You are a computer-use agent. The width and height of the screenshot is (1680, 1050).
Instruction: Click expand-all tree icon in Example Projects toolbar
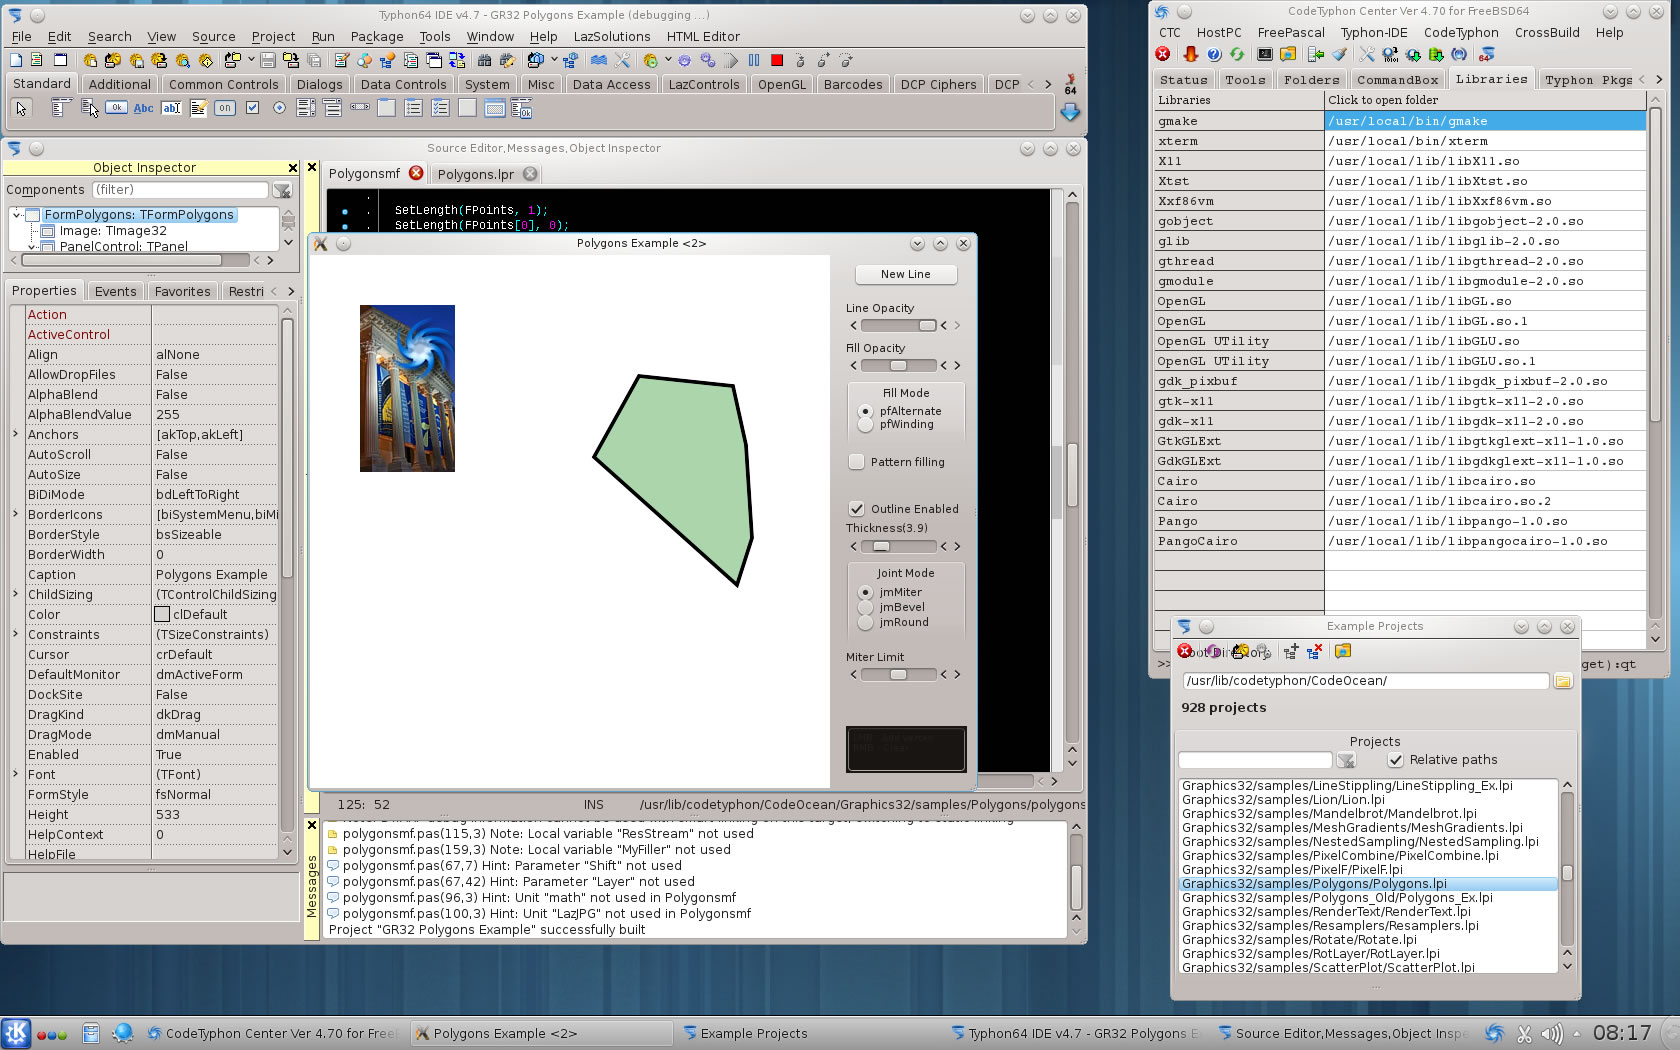click(x=1291, y=652)
